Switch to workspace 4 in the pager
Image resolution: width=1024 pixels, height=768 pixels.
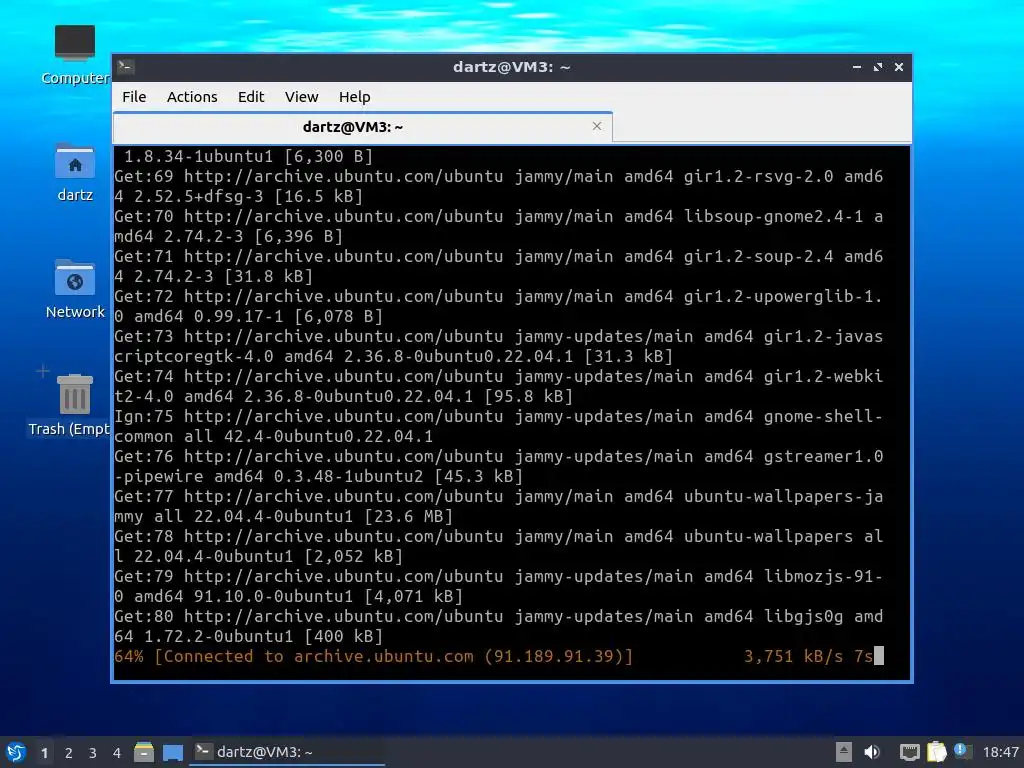pos(117,753)
